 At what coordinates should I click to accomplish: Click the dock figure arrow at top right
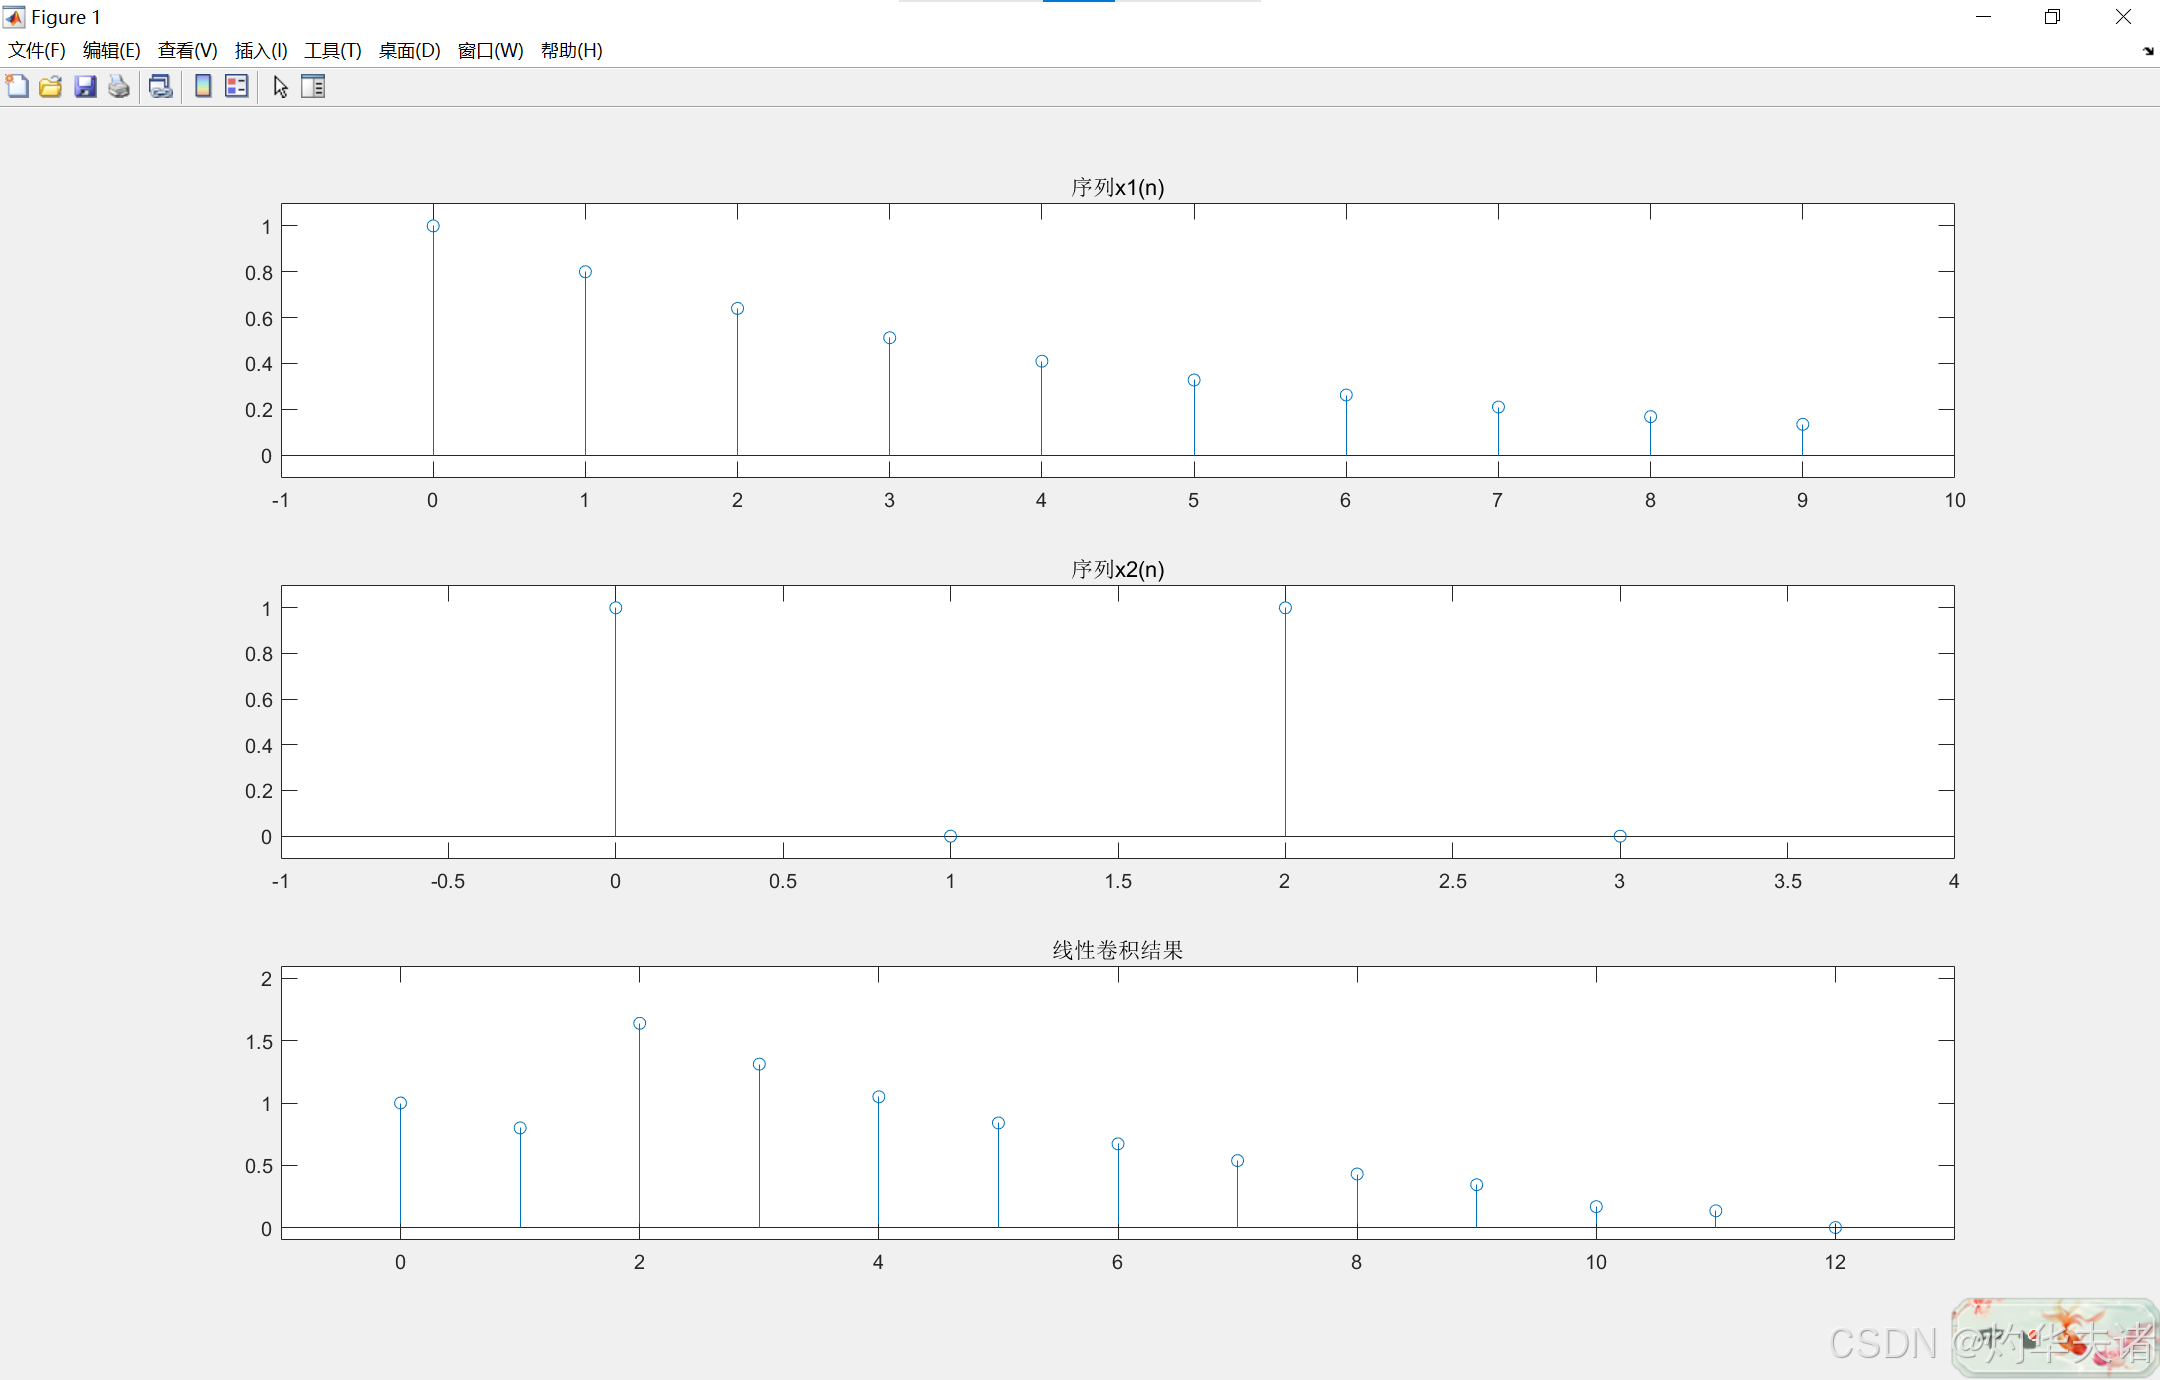(2148, 51)
